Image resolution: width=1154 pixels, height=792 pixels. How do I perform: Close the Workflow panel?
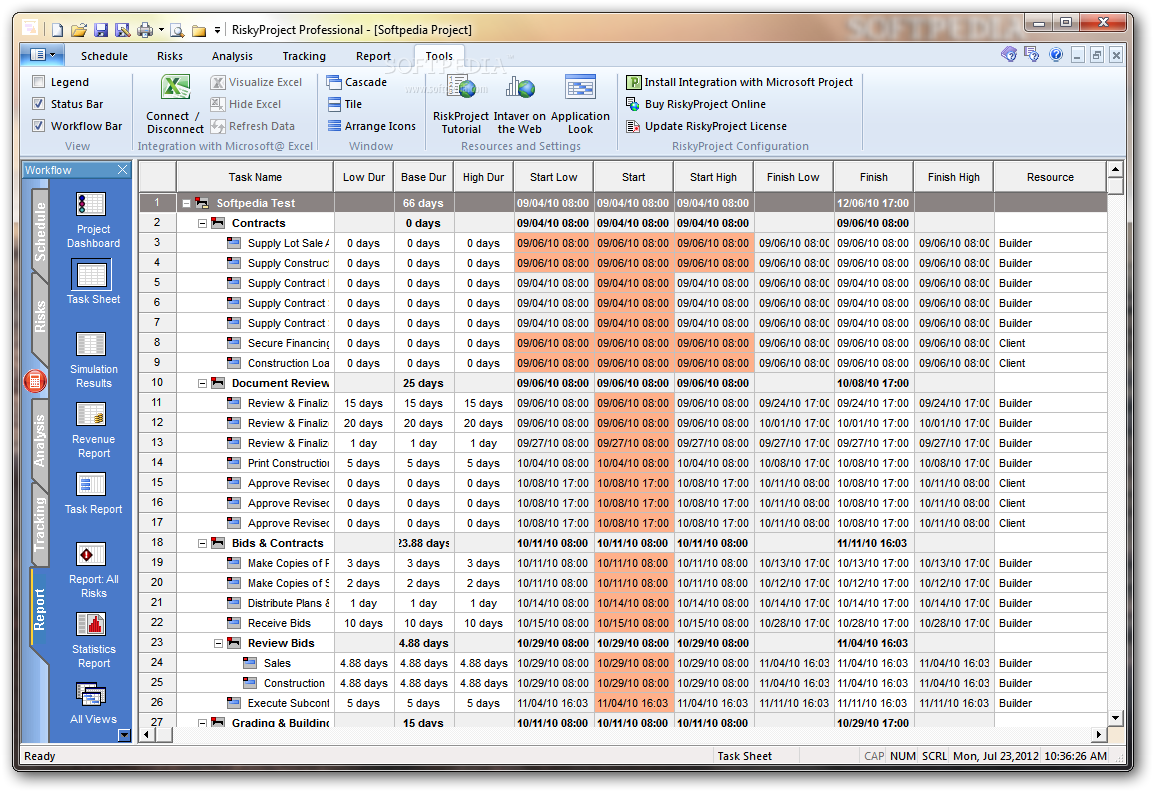pos(122,170)
